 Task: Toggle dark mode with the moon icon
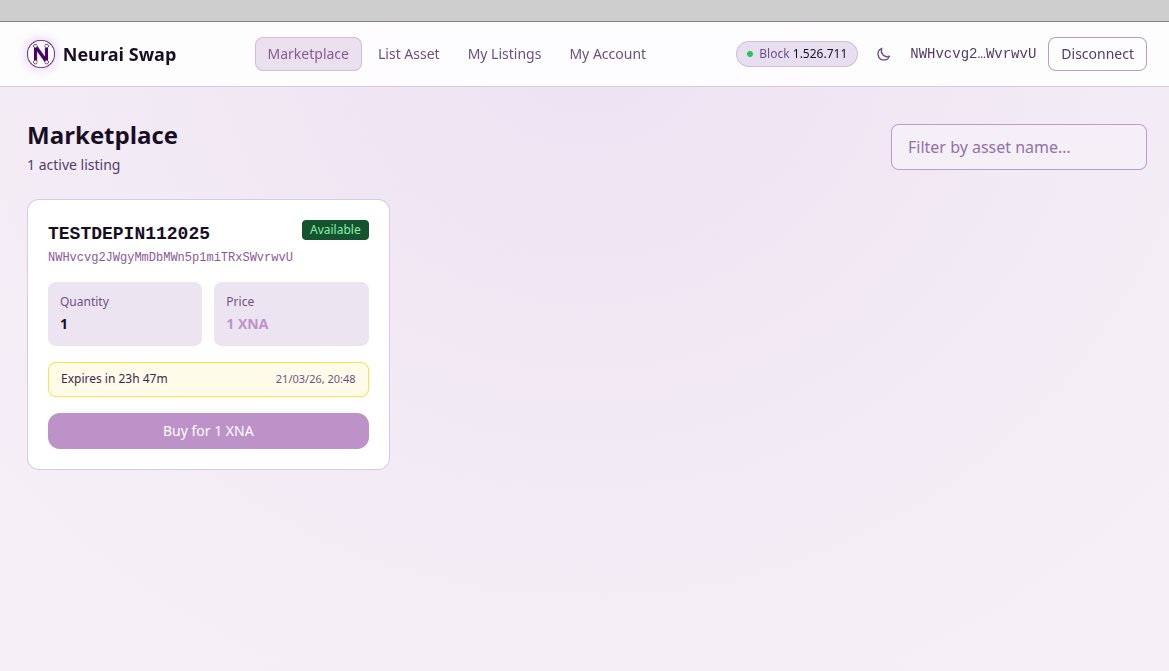click(883, 54)
